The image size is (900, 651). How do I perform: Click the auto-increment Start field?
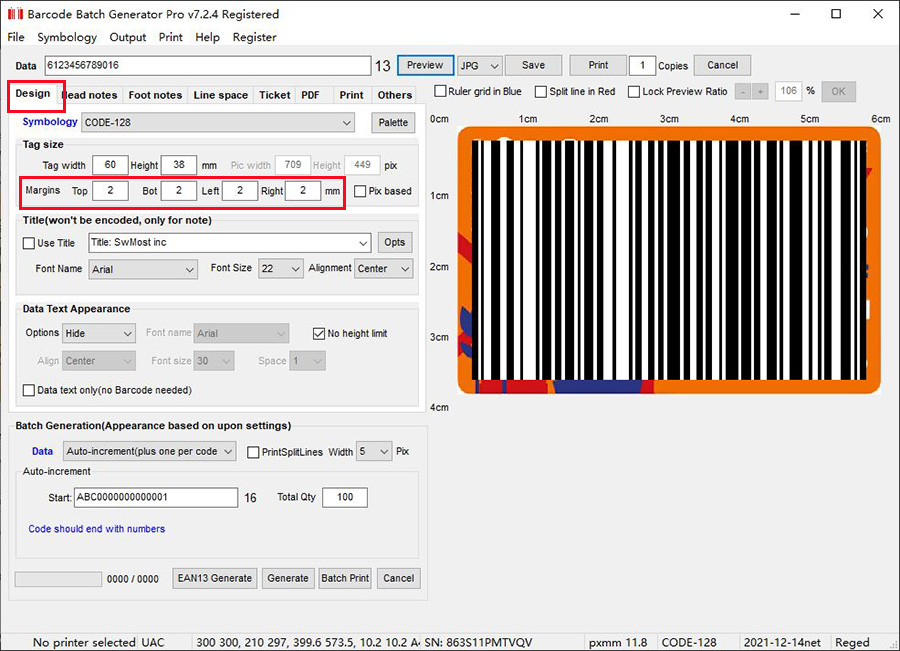tap(156, 498)
